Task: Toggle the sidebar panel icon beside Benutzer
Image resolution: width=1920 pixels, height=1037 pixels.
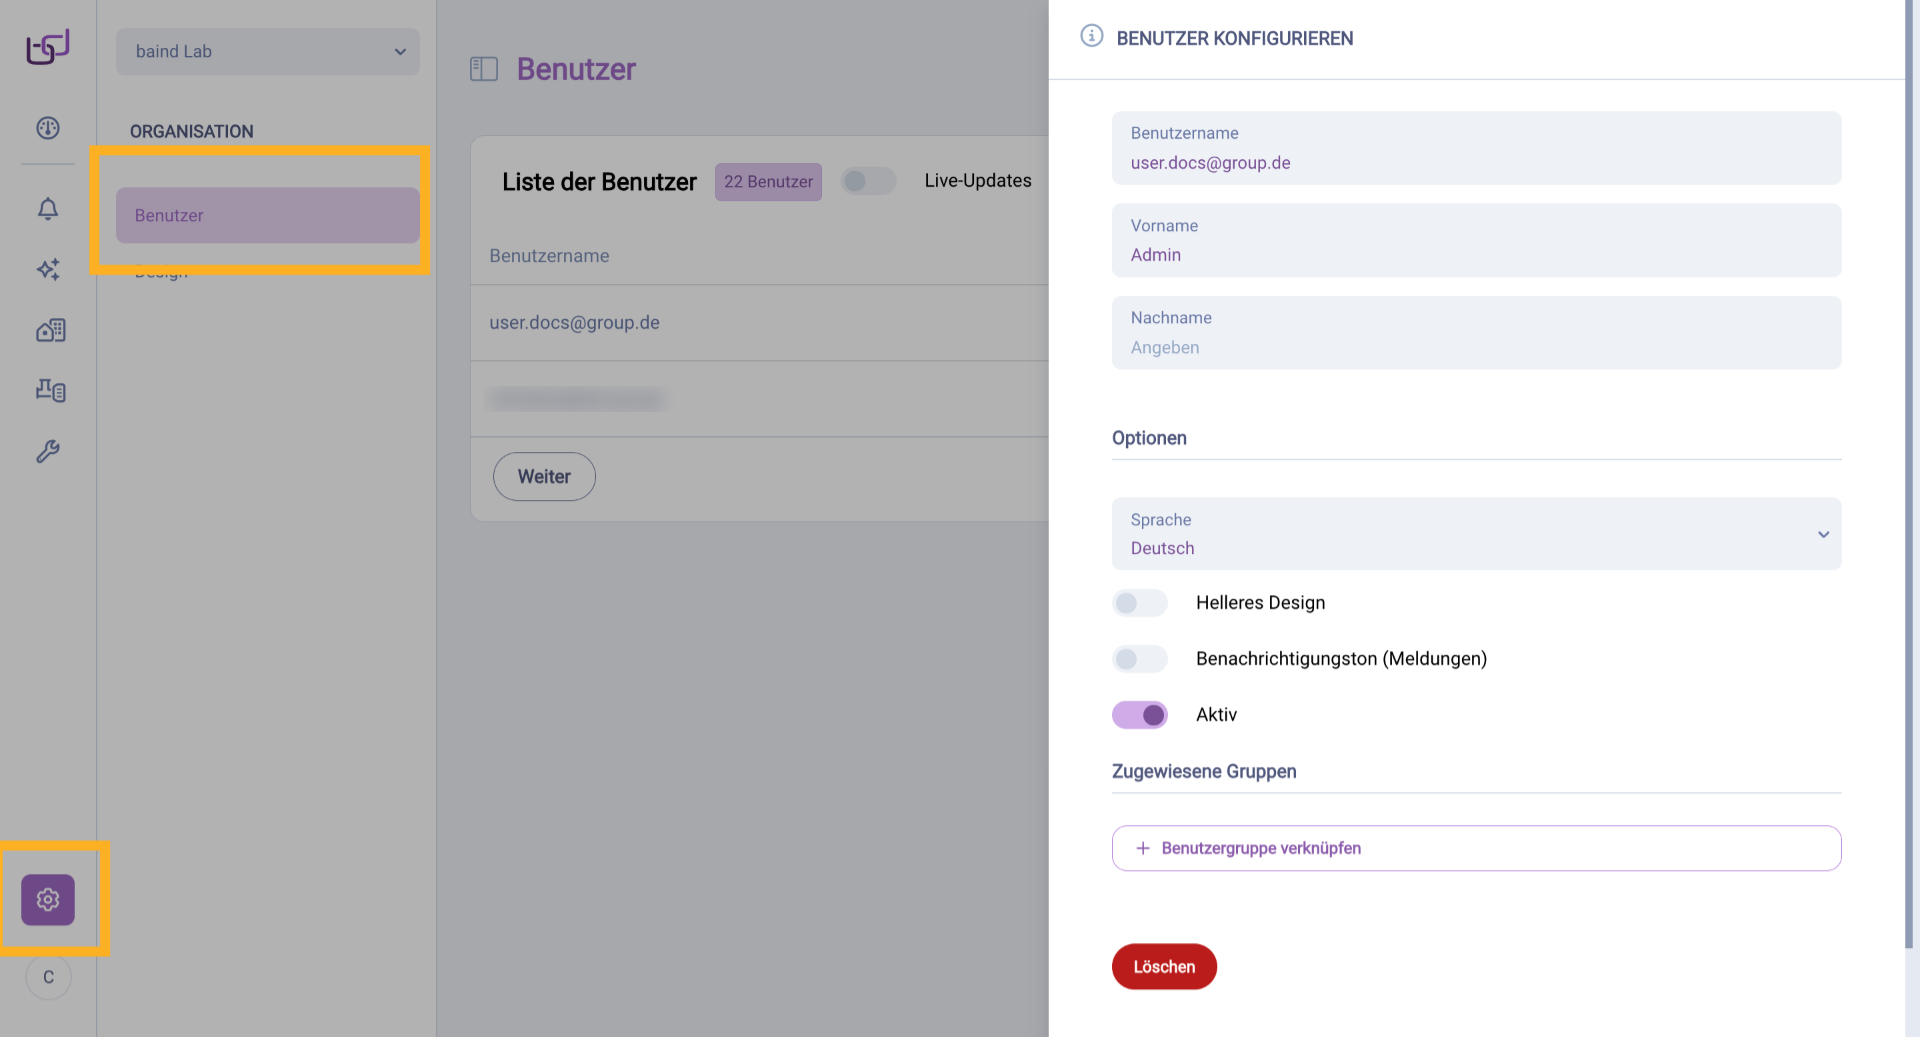Action: click(x=484, y=69)
